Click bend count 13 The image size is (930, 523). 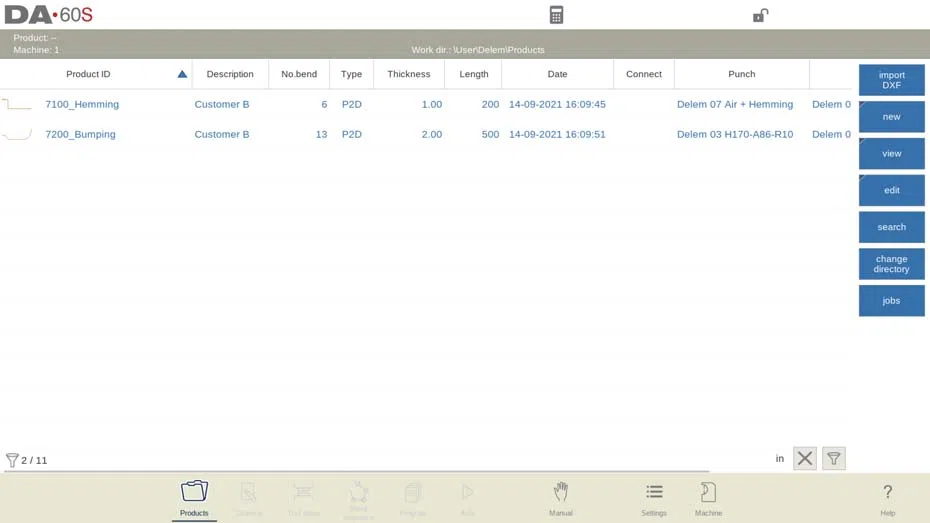321,135
